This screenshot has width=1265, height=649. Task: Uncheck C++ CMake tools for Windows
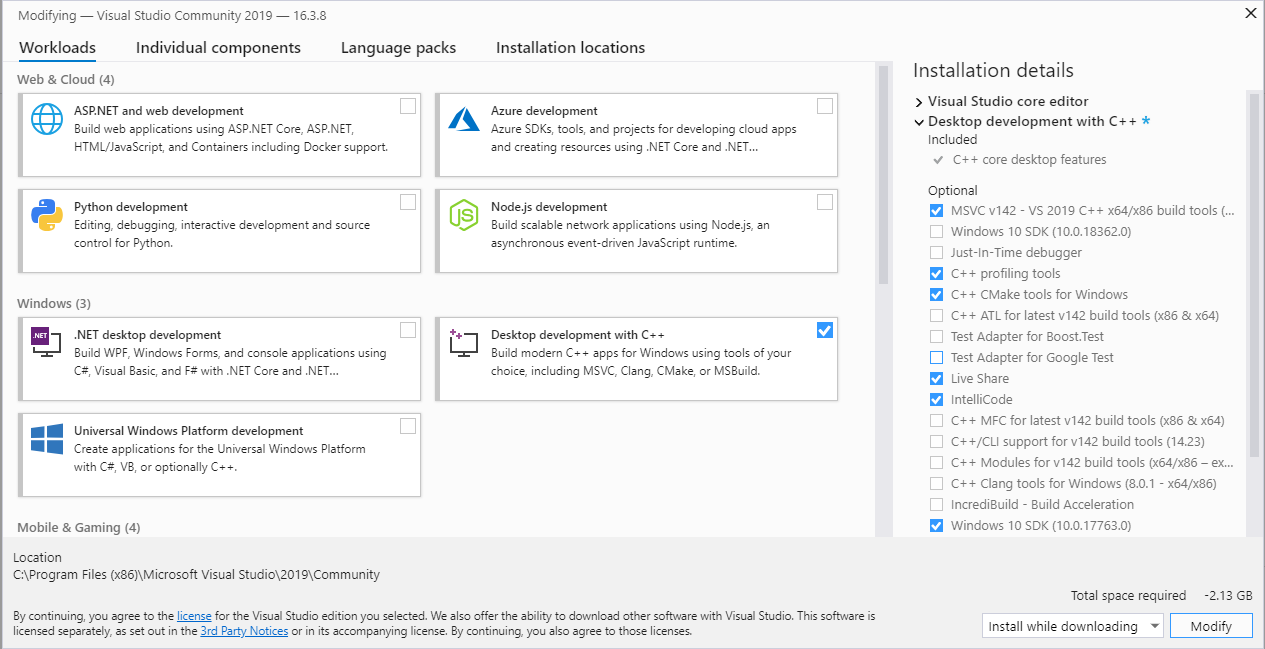click(936, 295)
